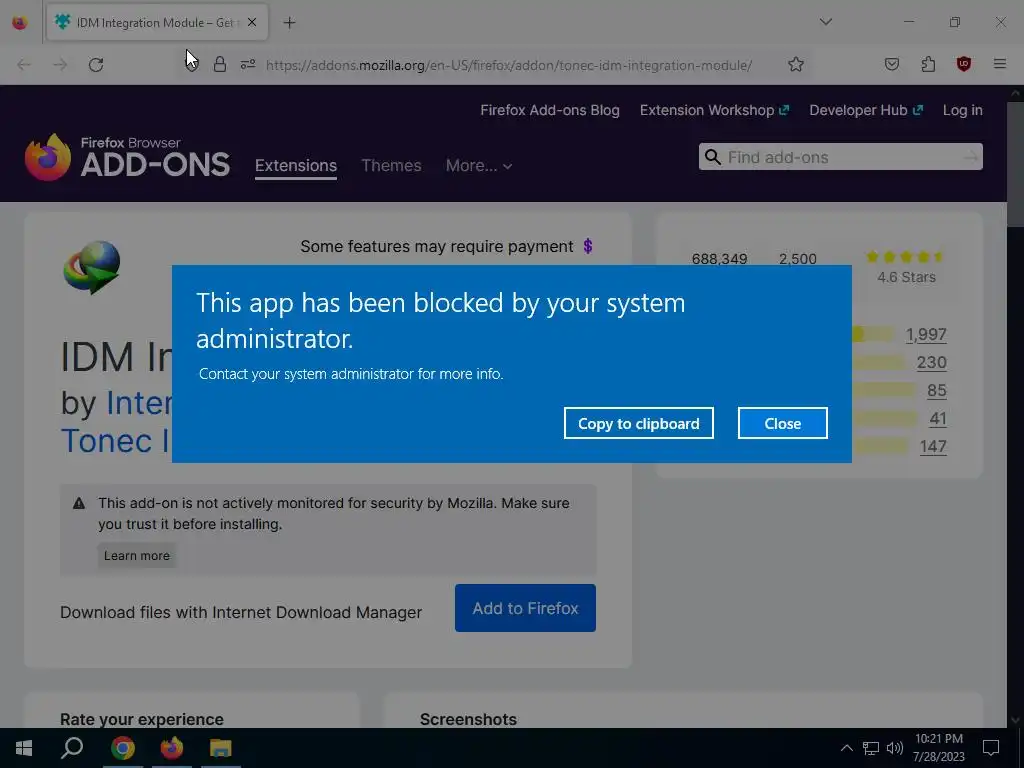Viewport: 1024px width, 768px height.
Task: Close the blocked app dialog
Action: point(782,423)
